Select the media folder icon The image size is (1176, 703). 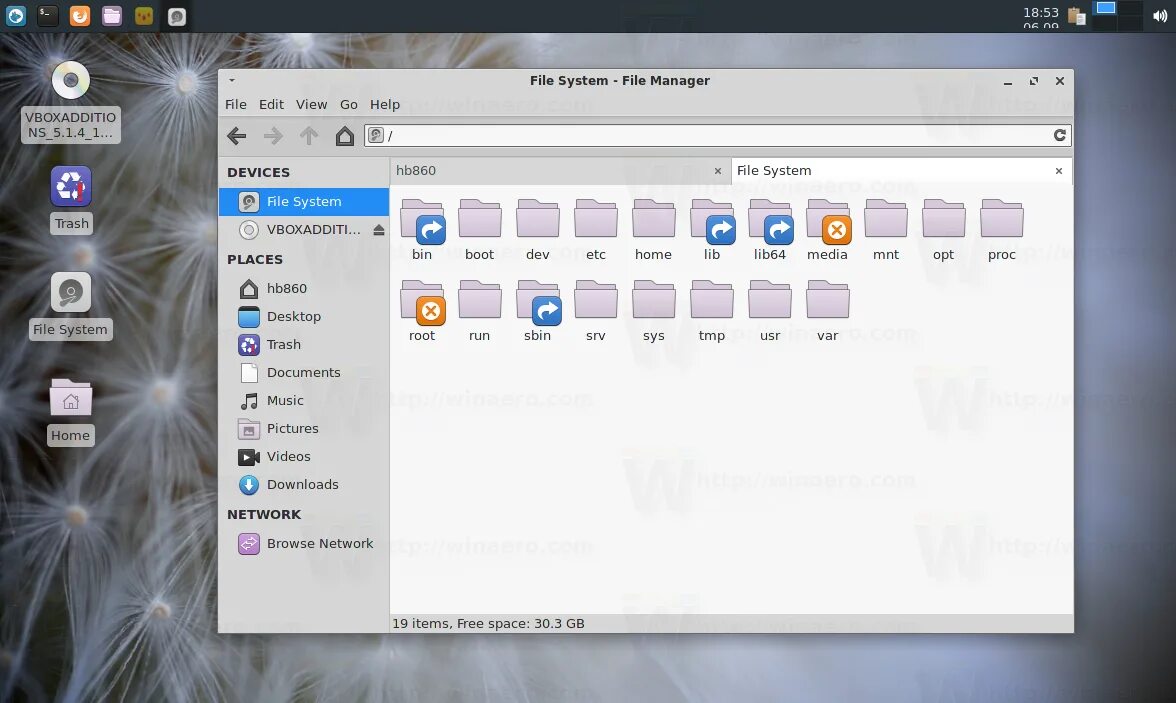tap(828, 221)
